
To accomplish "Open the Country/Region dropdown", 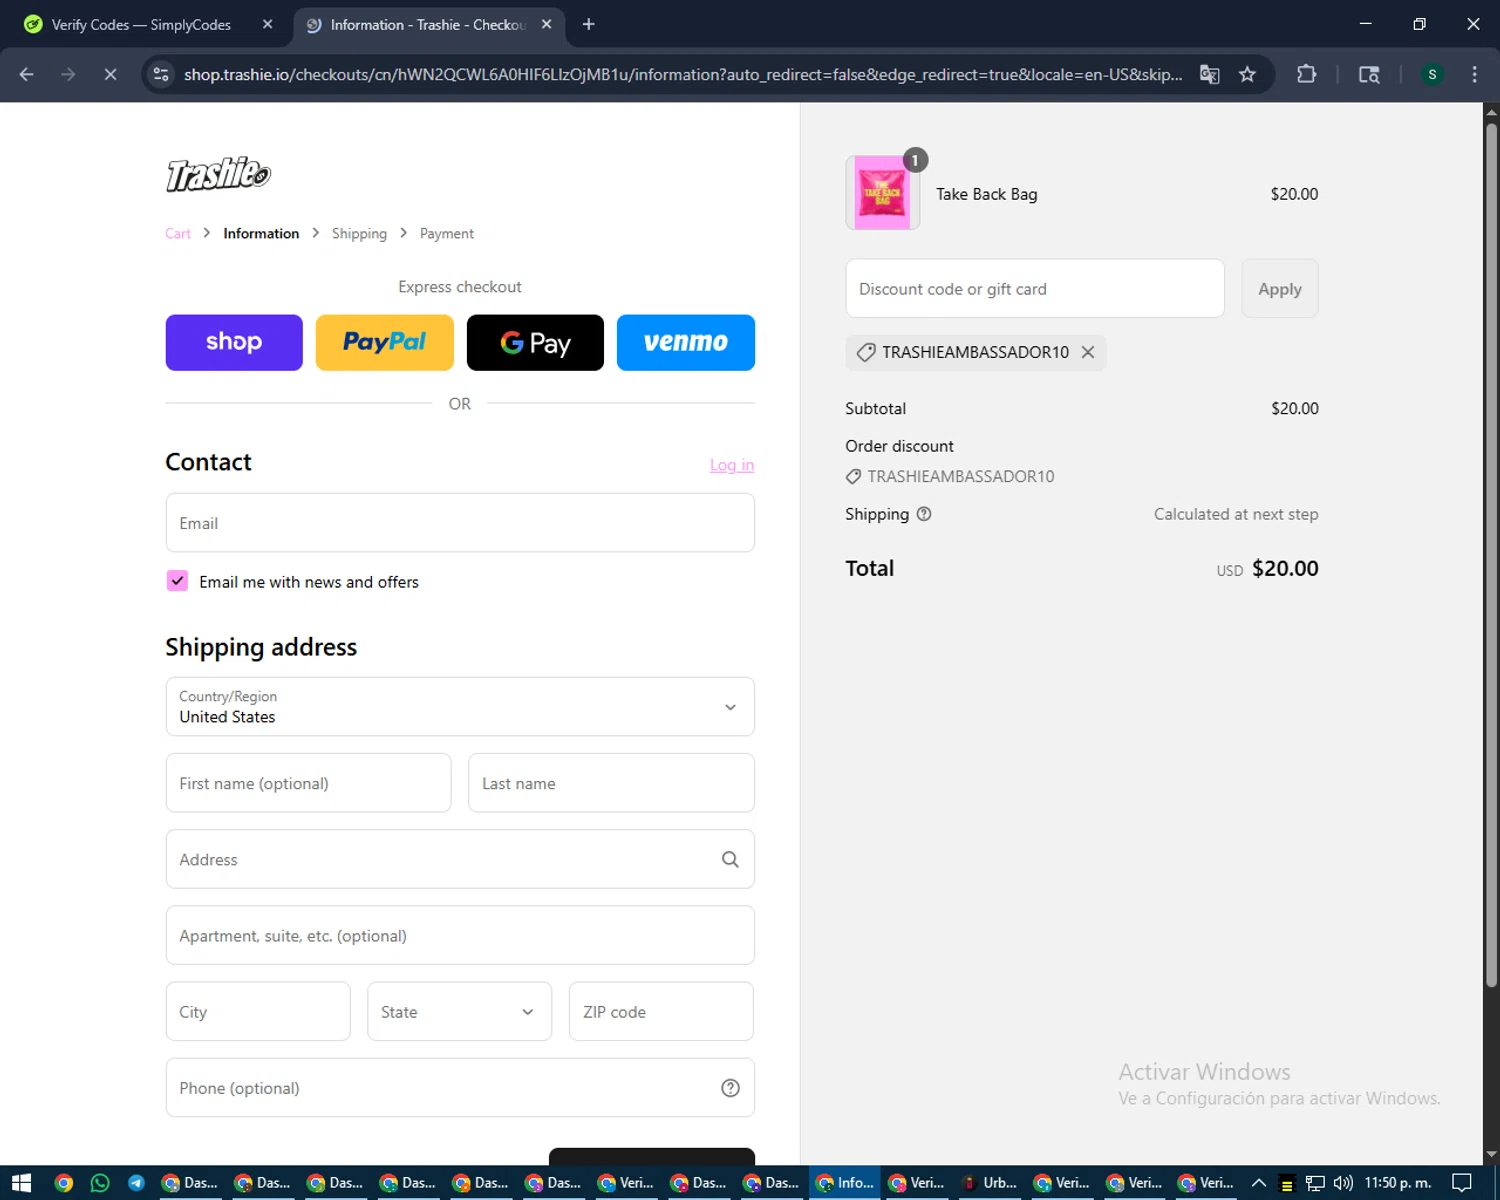I will pyautogui.click(x=460, y=707).
